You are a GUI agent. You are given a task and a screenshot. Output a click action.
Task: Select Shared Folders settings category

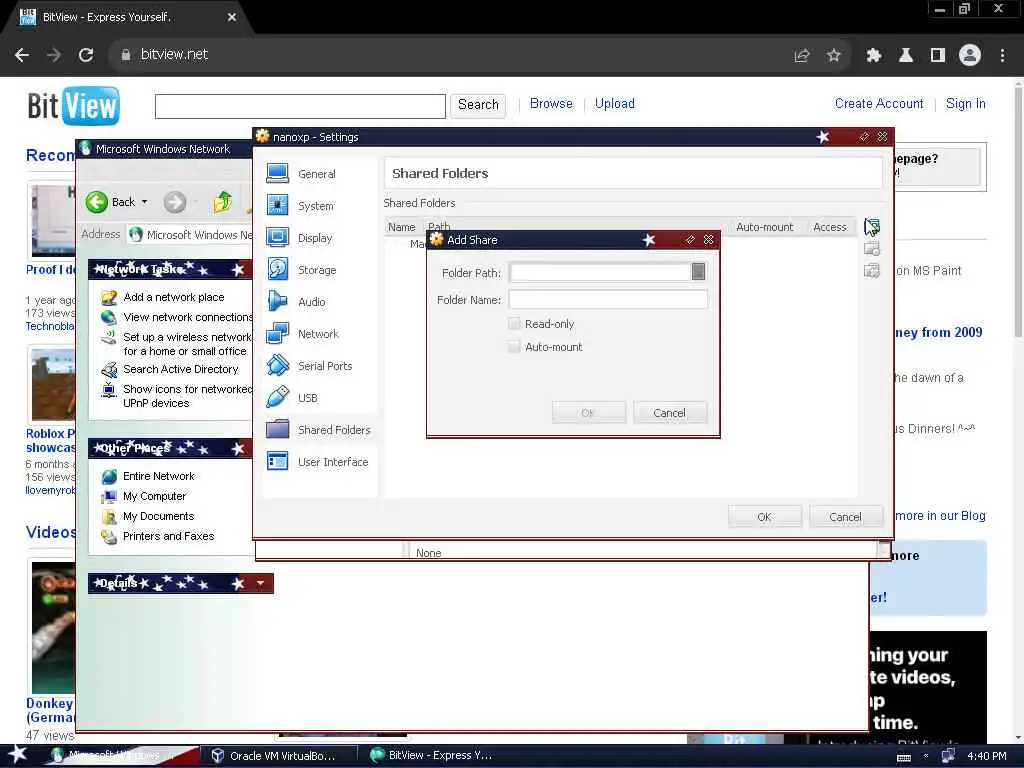(x=319, y=430)
